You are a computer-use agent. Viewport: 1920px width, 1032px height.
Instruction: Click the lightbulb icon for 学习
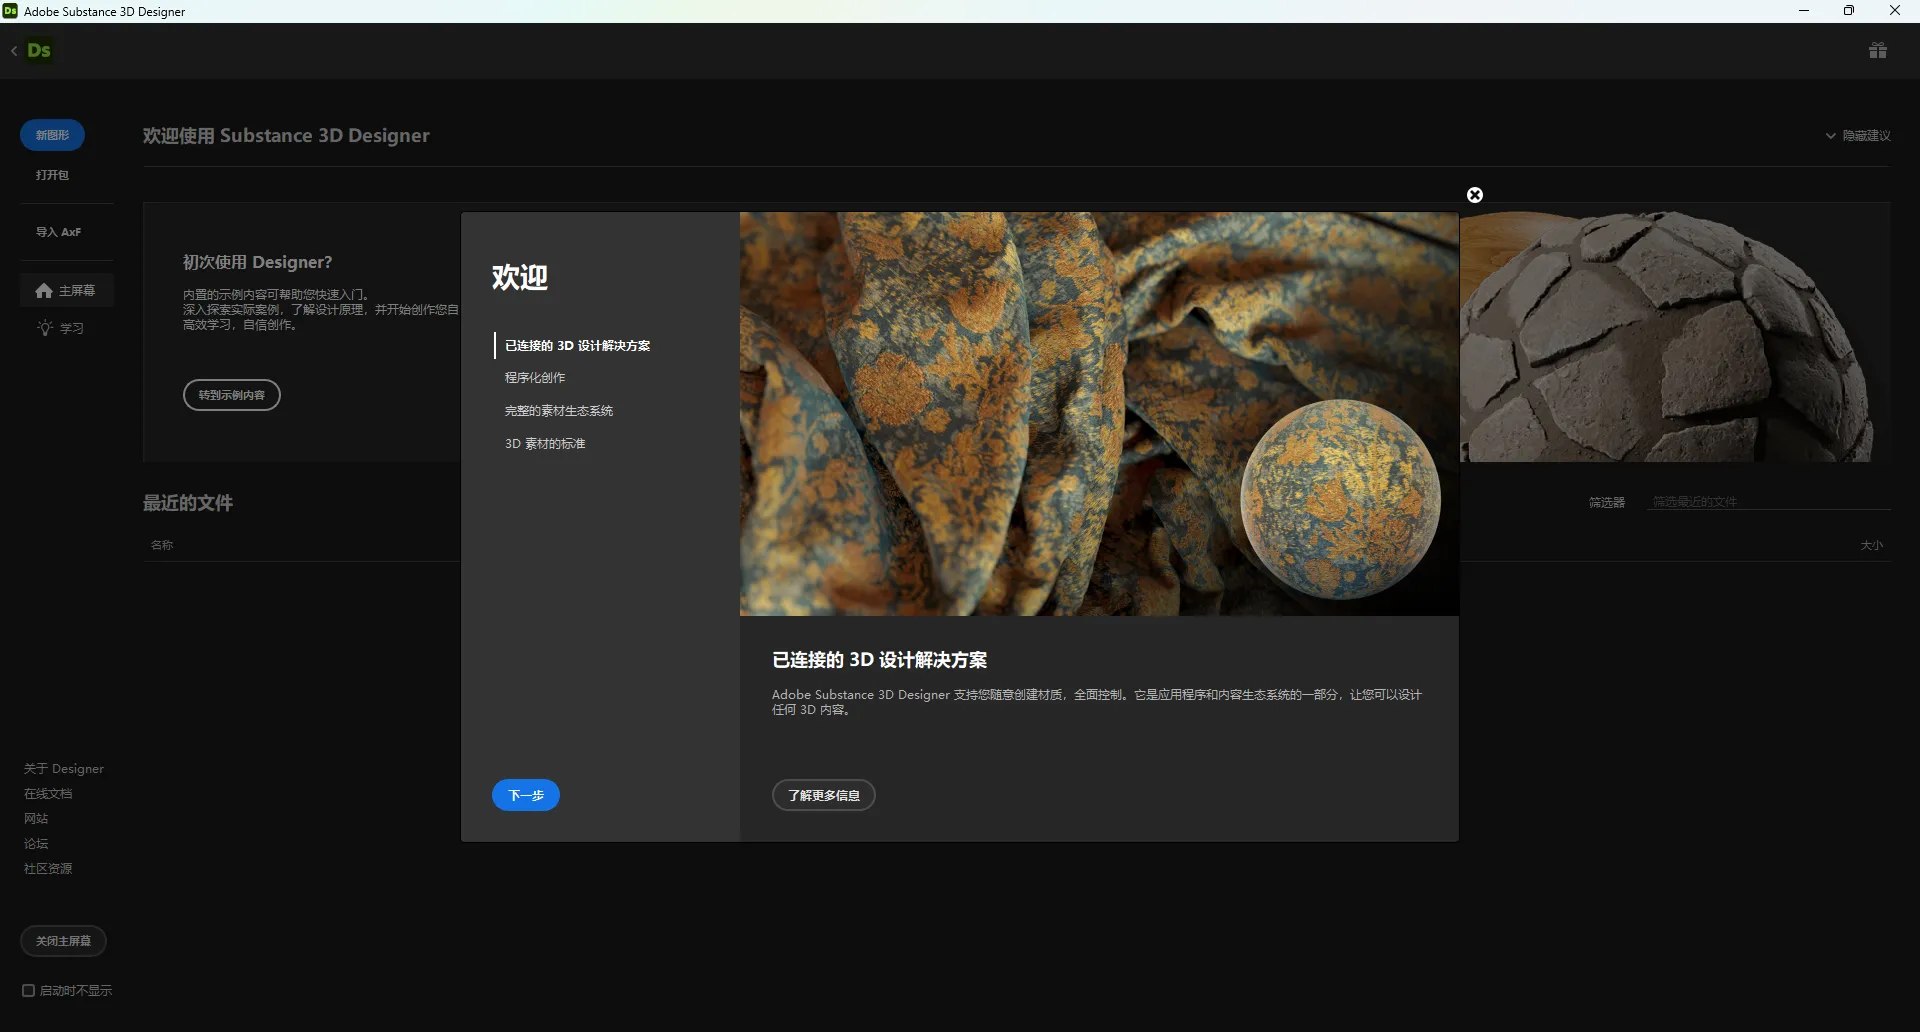click(x=45, y=328)
